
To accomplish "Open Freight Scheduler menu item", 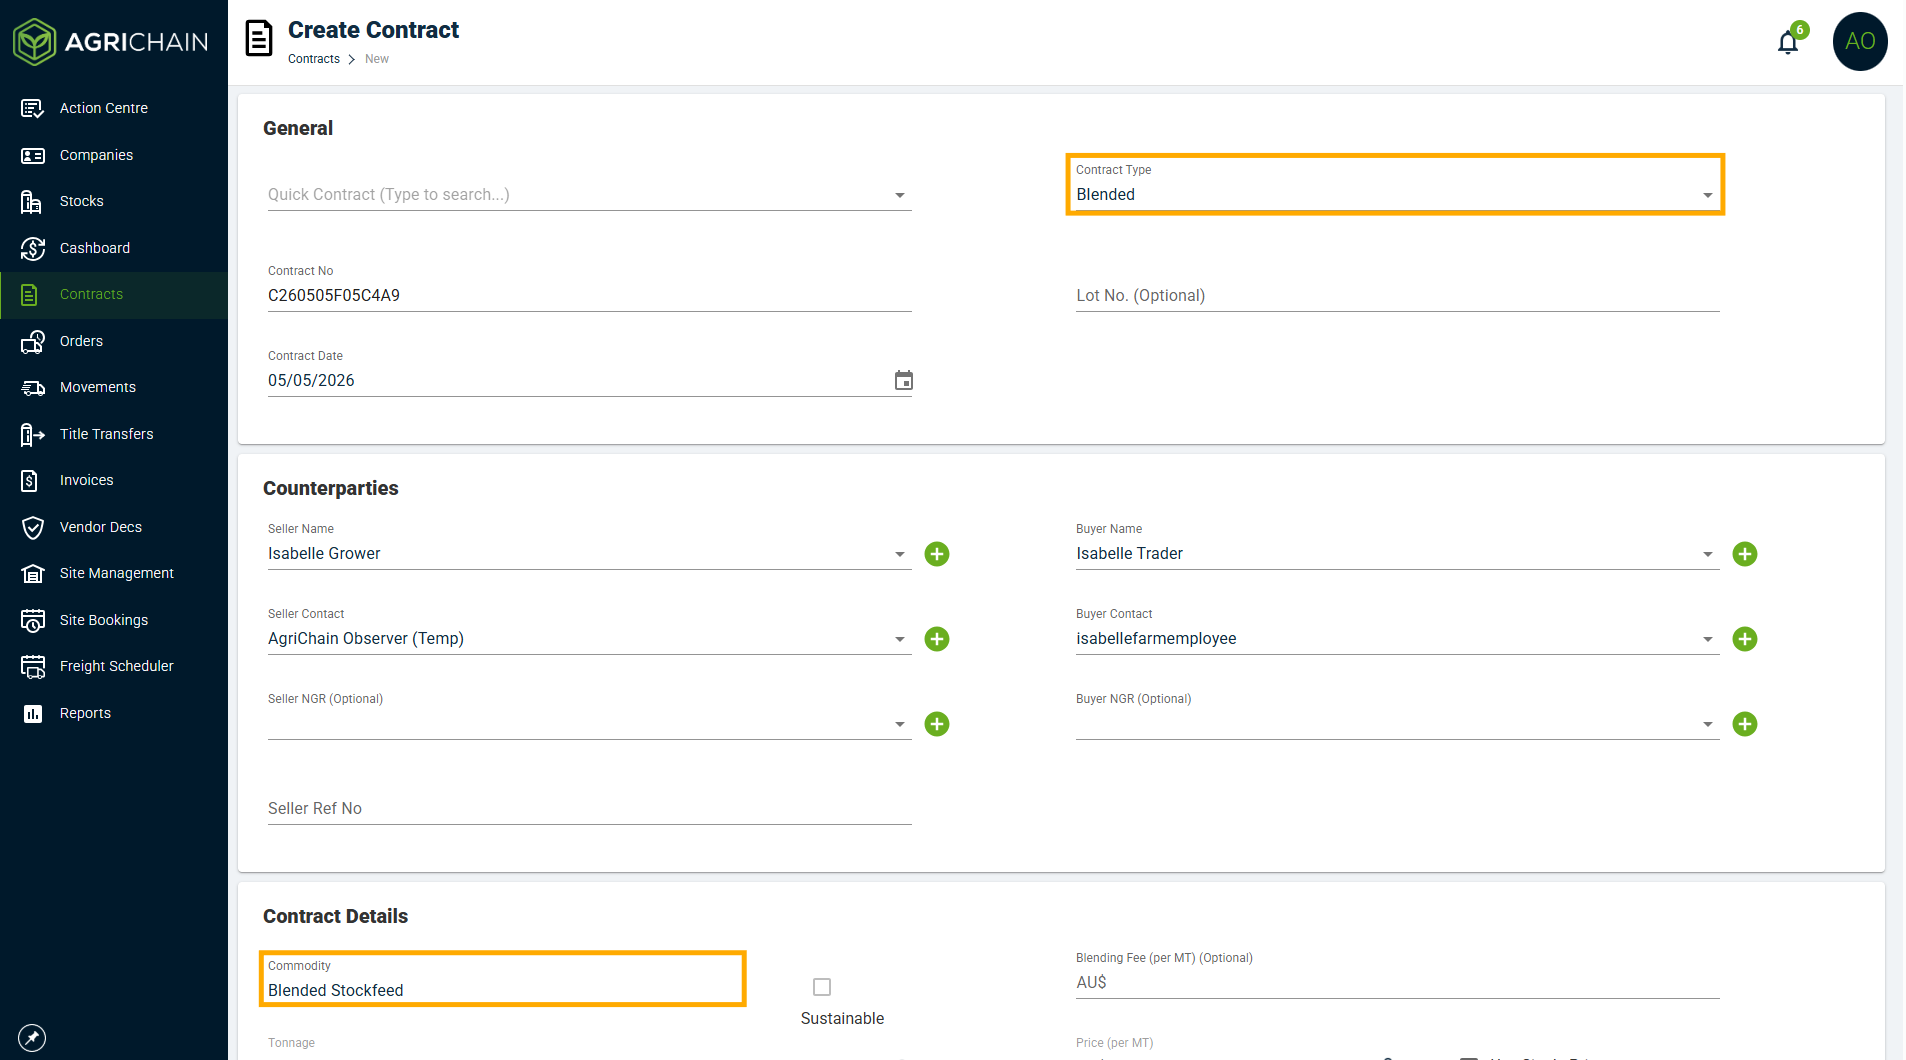I will [x=114, y=666].
